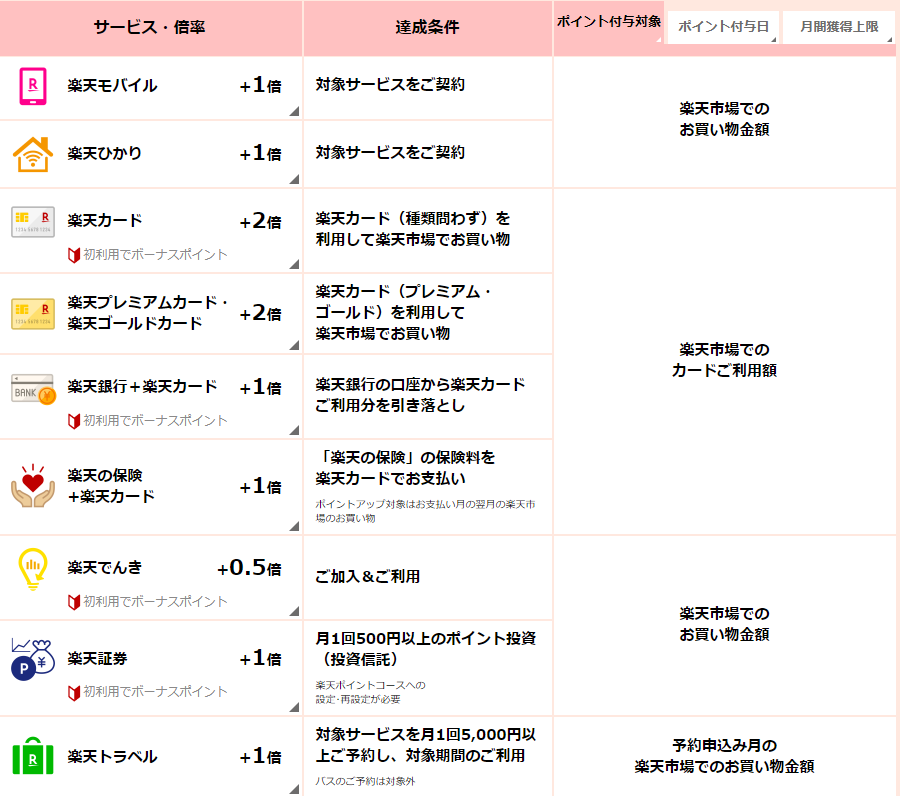
Task: Click beginner mark icon under 楽天カード
Action: 73,255
